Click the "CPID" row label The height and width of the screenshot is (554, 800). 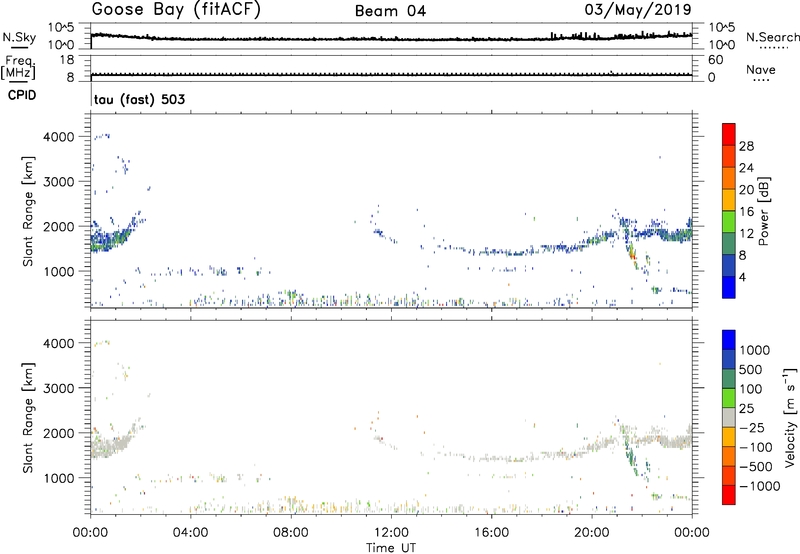coord(22,95)
